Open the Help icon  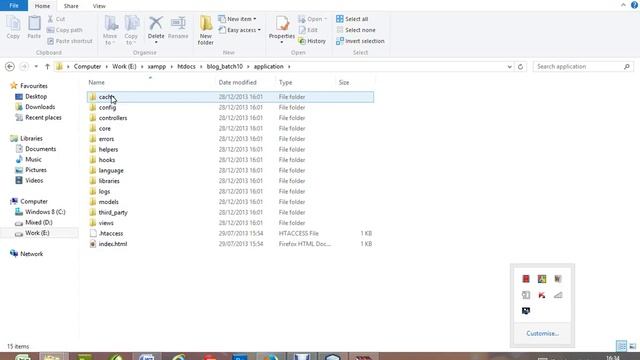coord(634,5)
